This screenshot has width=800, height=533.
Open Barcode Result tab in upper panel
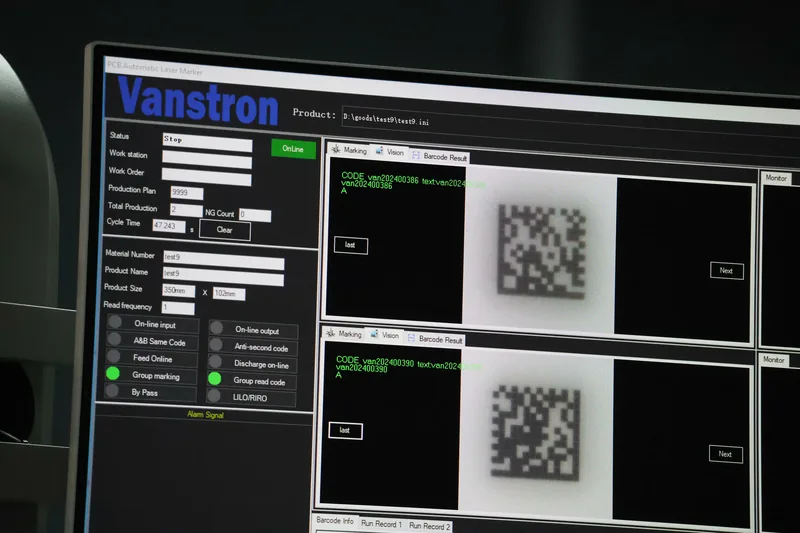pyautogui.click(x=439, y=157)
